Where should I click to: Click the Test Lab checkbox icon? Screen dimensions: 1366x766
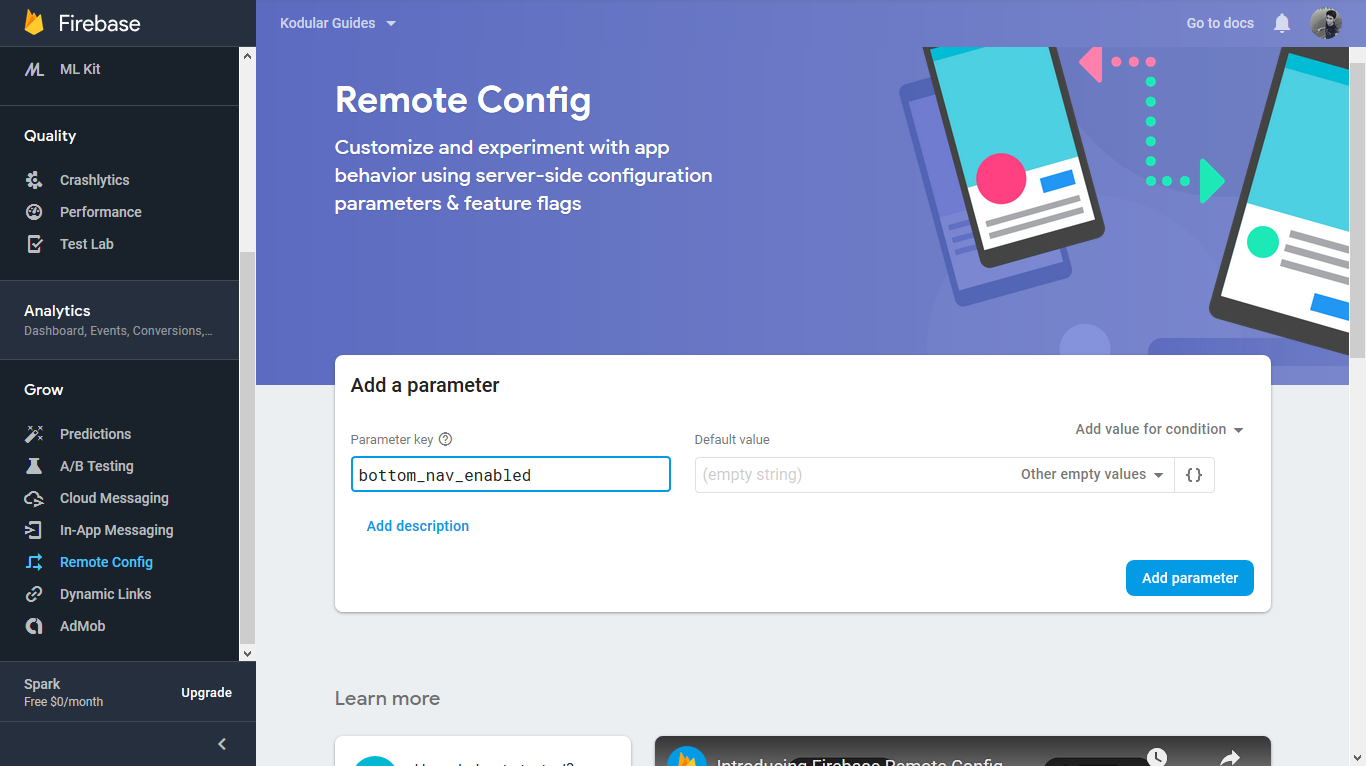tap(34, 244)
